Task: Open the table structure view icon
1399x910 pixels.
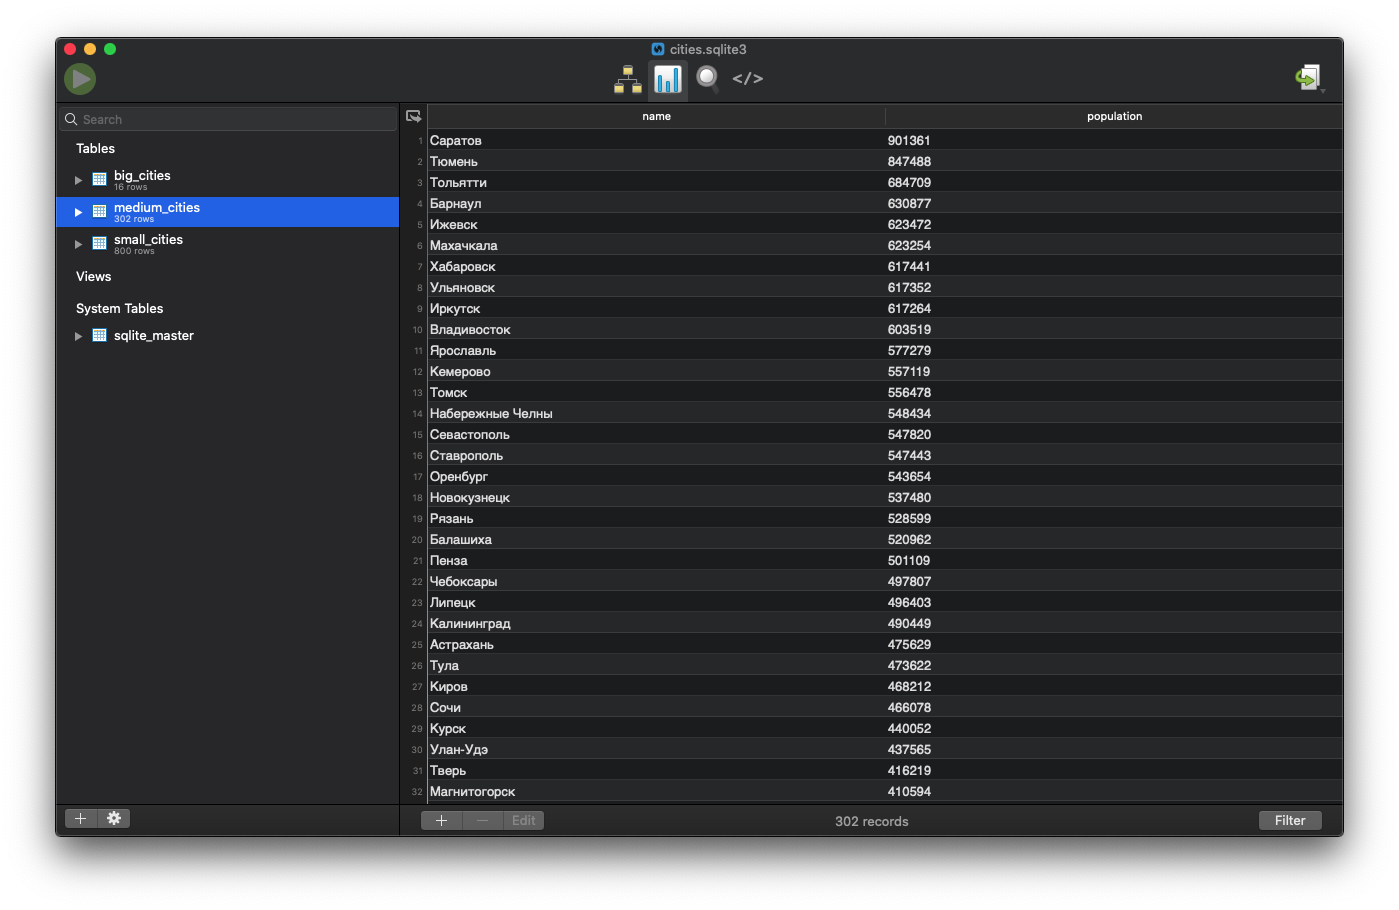Action: tap(628, 79)
